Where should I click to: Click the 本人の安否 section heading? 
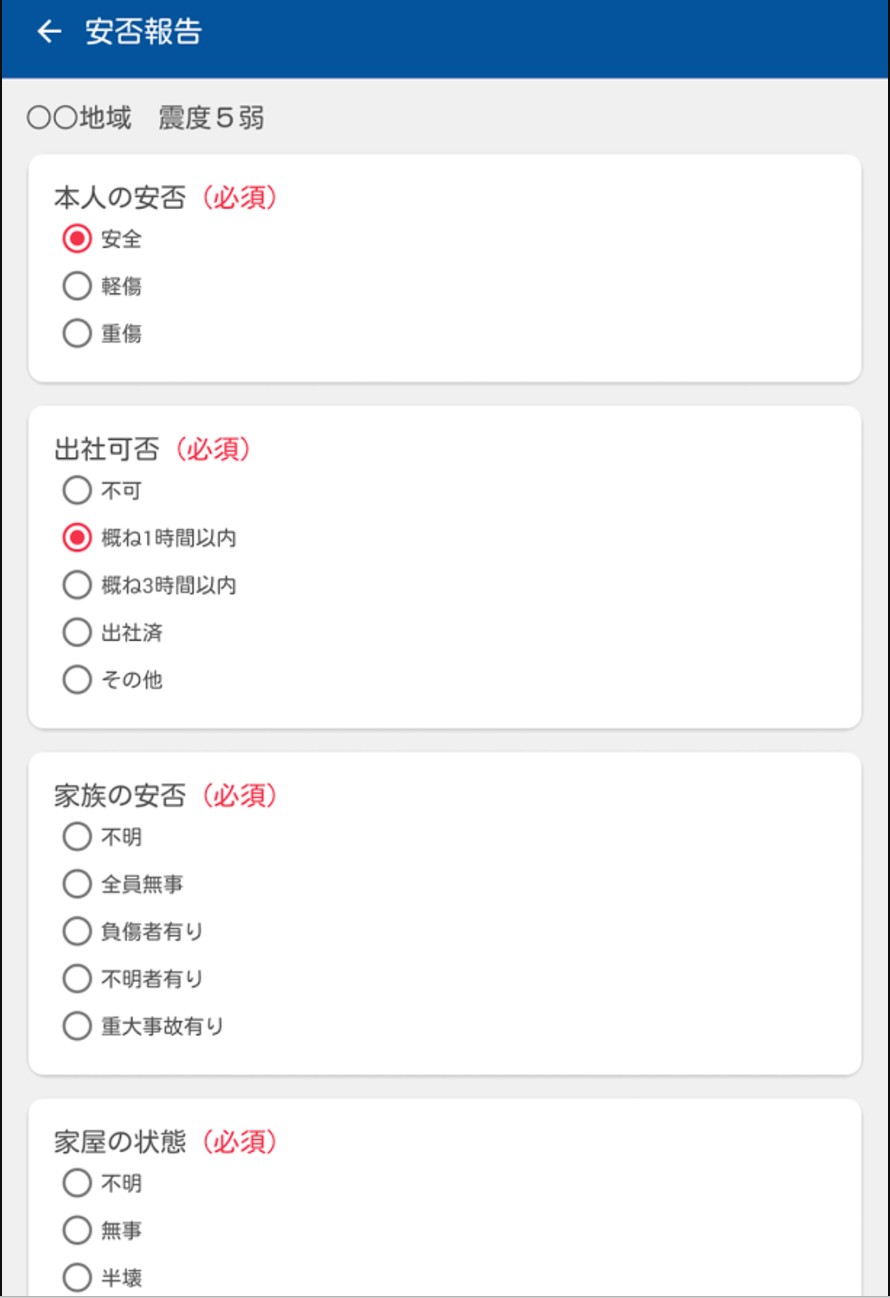click(x=120, y=198)
